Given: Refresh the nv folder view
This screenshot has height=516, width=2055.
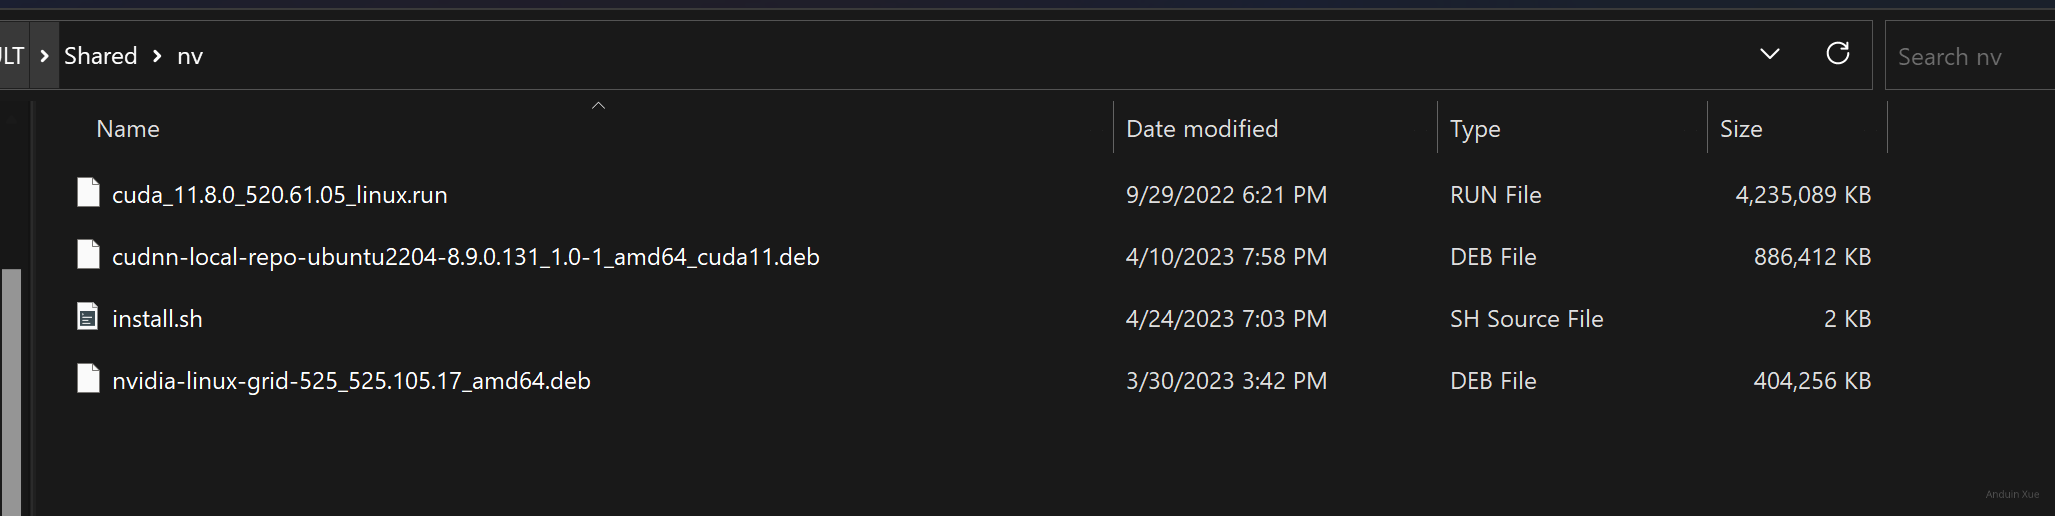Looking at the screenshot, I should click(x=1837, y=54).
